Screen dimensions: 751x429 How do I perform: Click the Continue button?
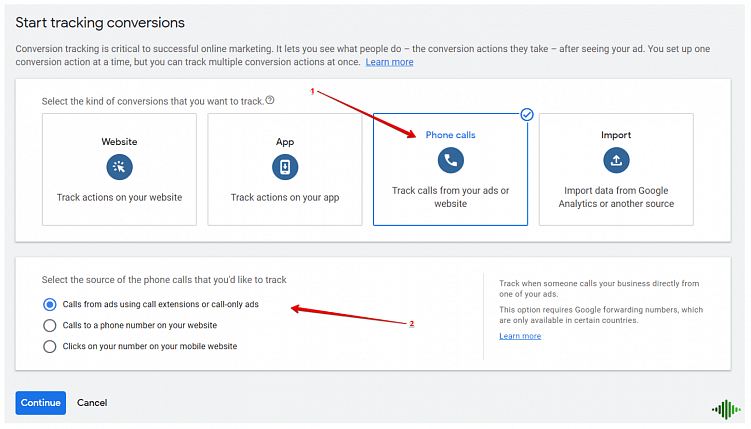pyautogui.click(x=41, y=403)
